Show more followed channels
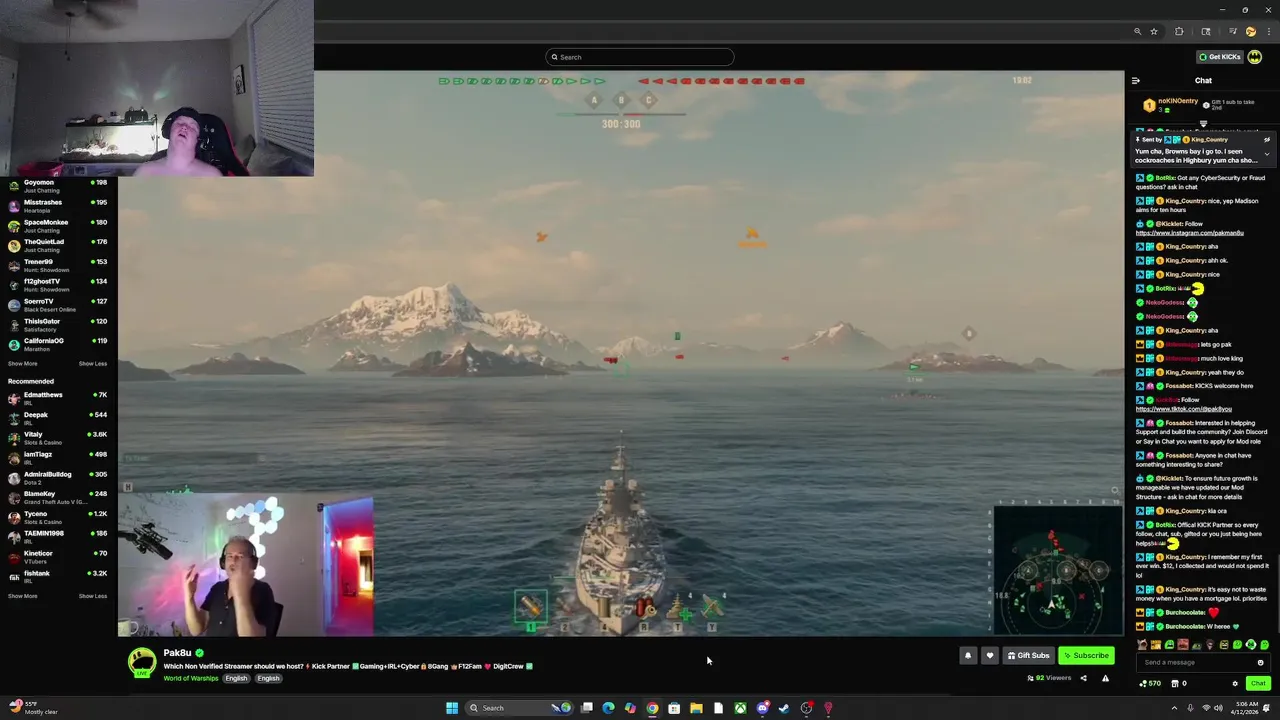The width and height of the screenshot is (1280, 720). coord(22,364)
